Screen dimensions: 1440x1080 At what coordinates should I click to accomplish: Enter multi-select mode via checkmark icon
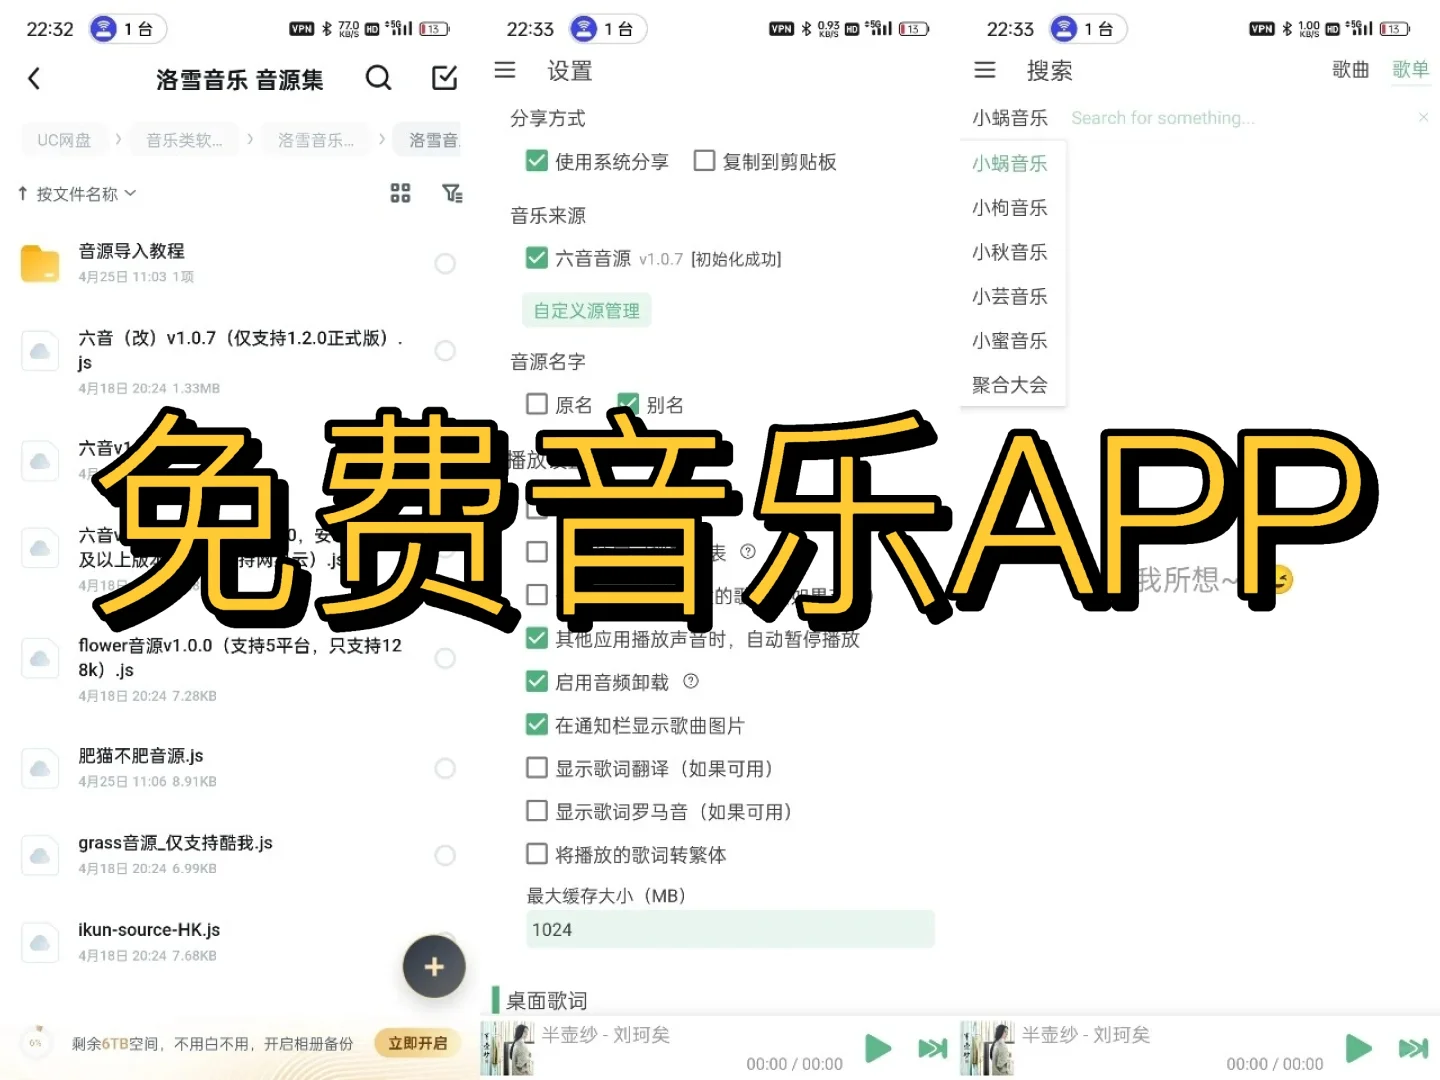(444, 78)
